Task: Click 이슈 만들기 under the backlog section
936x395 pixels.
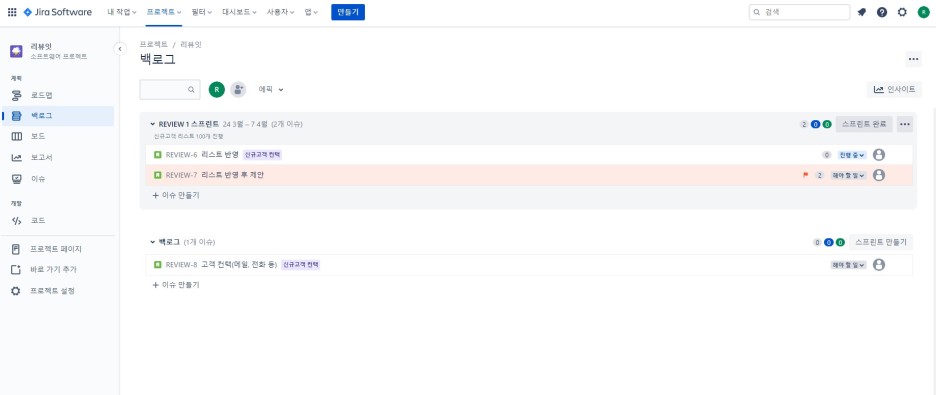Action: [x=176, y=285]
